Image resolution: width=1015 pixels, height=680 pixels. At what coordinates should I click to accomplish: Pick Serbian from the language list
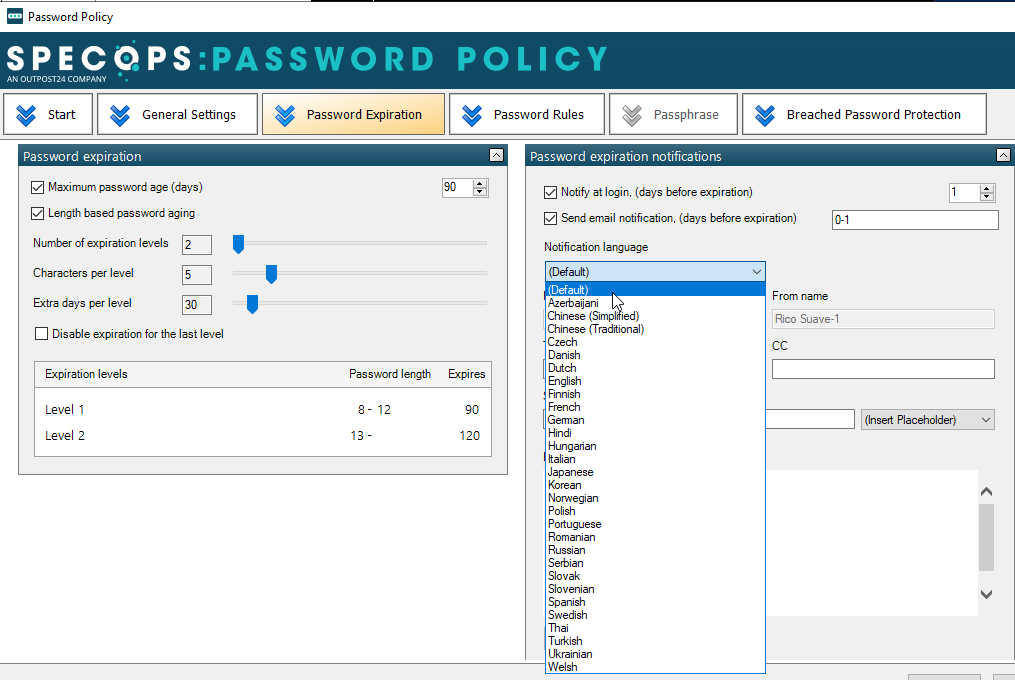tap(655, 563)
